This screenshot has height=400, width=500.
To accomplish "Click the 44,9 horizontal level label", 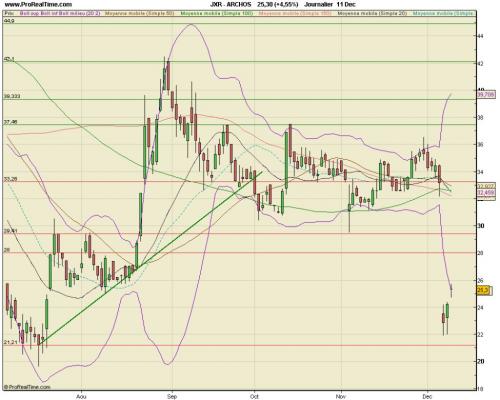I will pyautogui.click(x=8, y=21).
